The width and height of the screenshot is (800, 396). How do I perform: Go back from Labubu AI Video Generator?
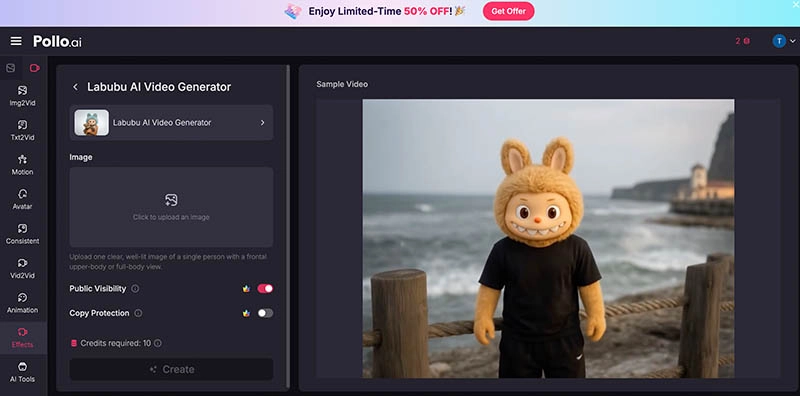76,87
